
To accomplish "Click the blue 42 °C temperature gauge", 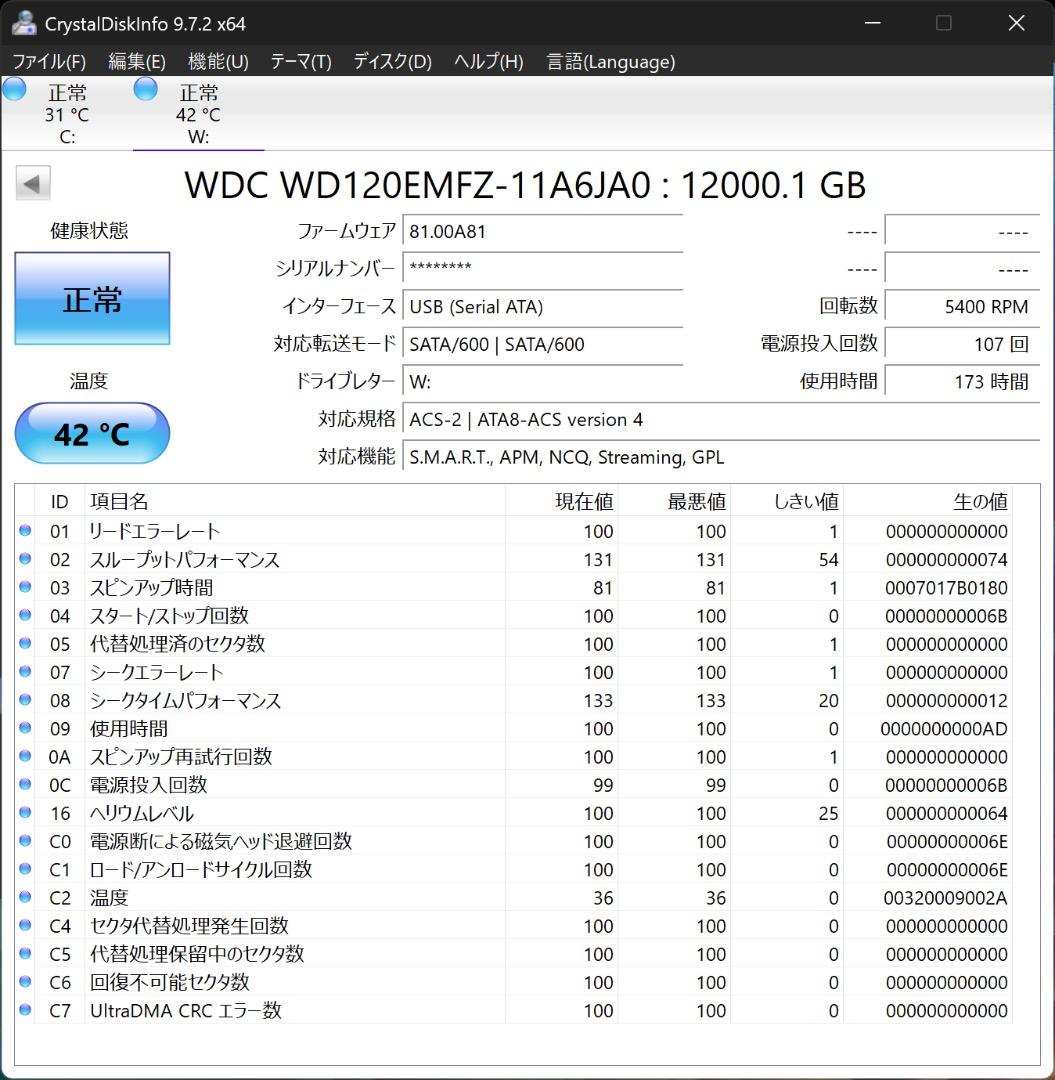I will pyautogui.click(x=92, y=433).
